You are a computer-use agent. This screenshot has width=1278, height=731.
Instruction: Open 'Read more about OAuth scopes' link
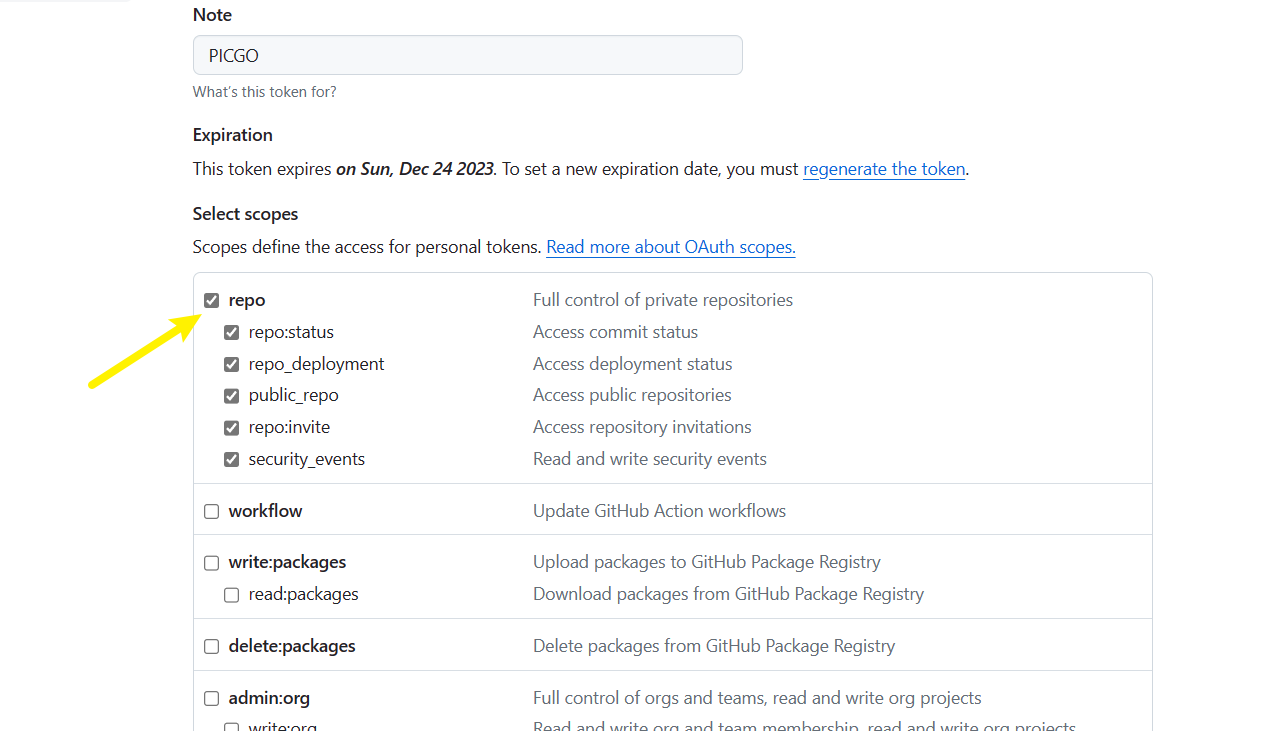click(670, 247)
